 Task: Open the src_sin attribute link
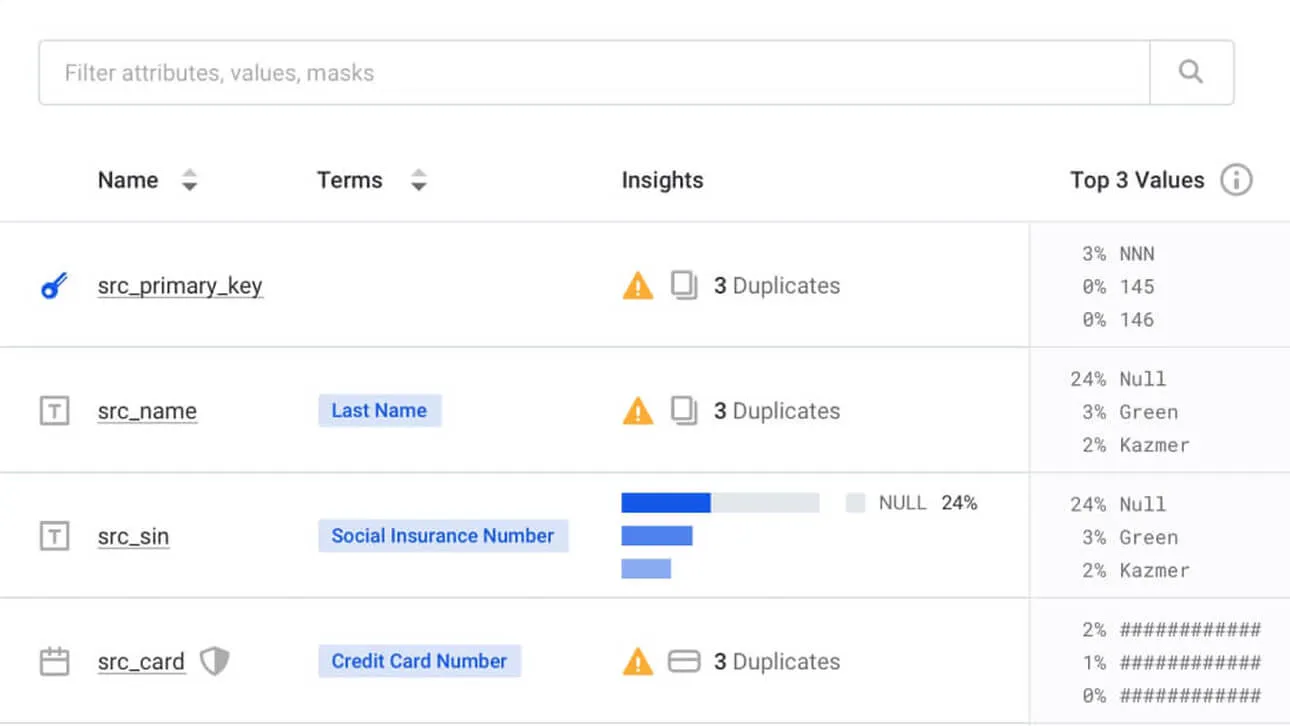coord(133,537)
